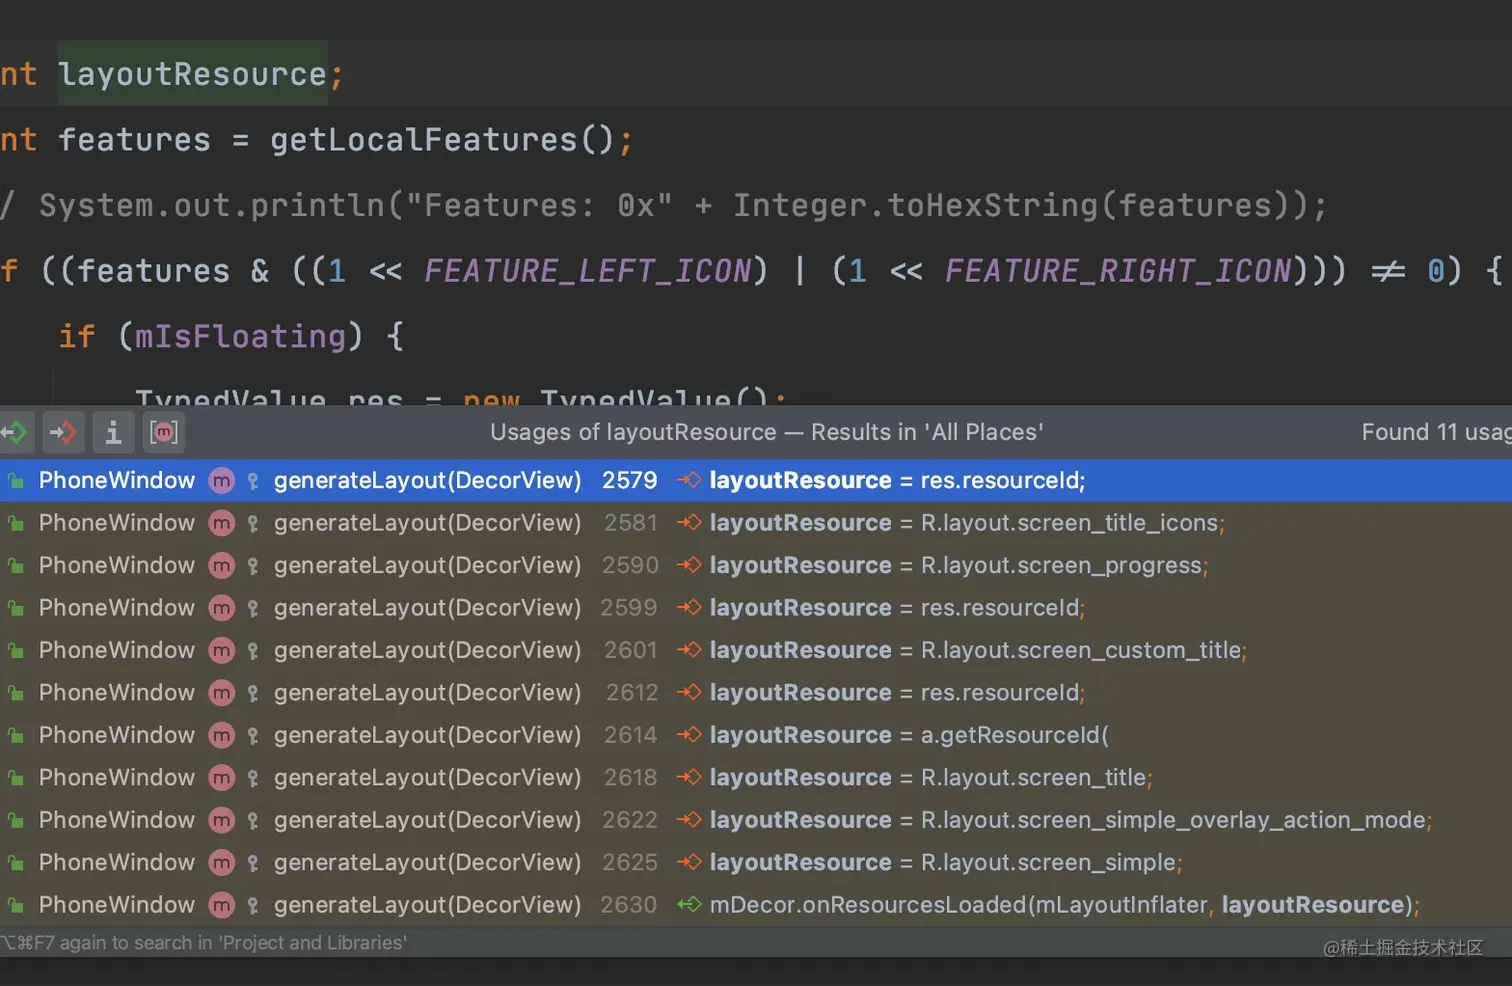Viewport: 1512px width, 986px height.
Task: Click the FEATURE_RIGHT_ICON constant in the editor
Action: (x=1118, y=271)
